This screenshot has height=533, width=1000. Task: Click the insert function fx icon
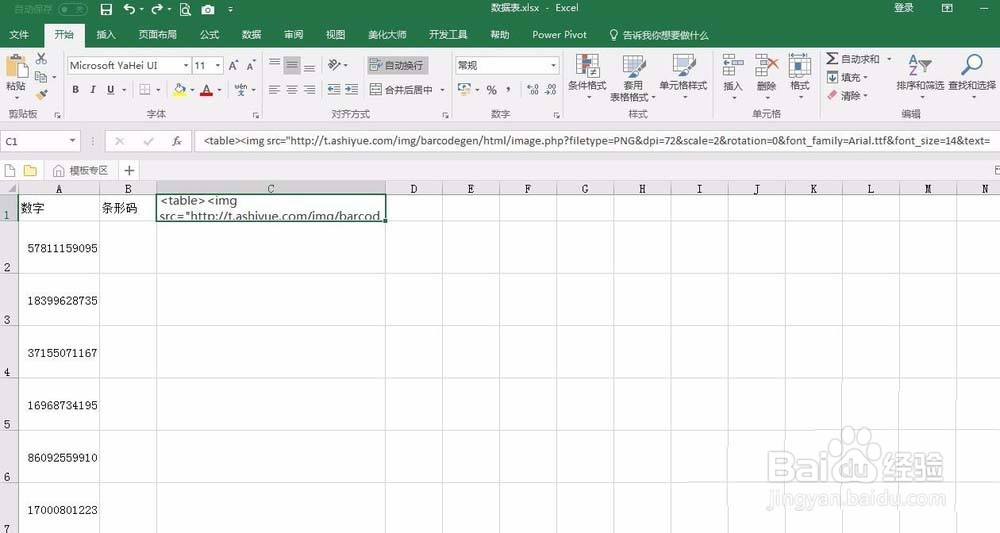[177, 141]
